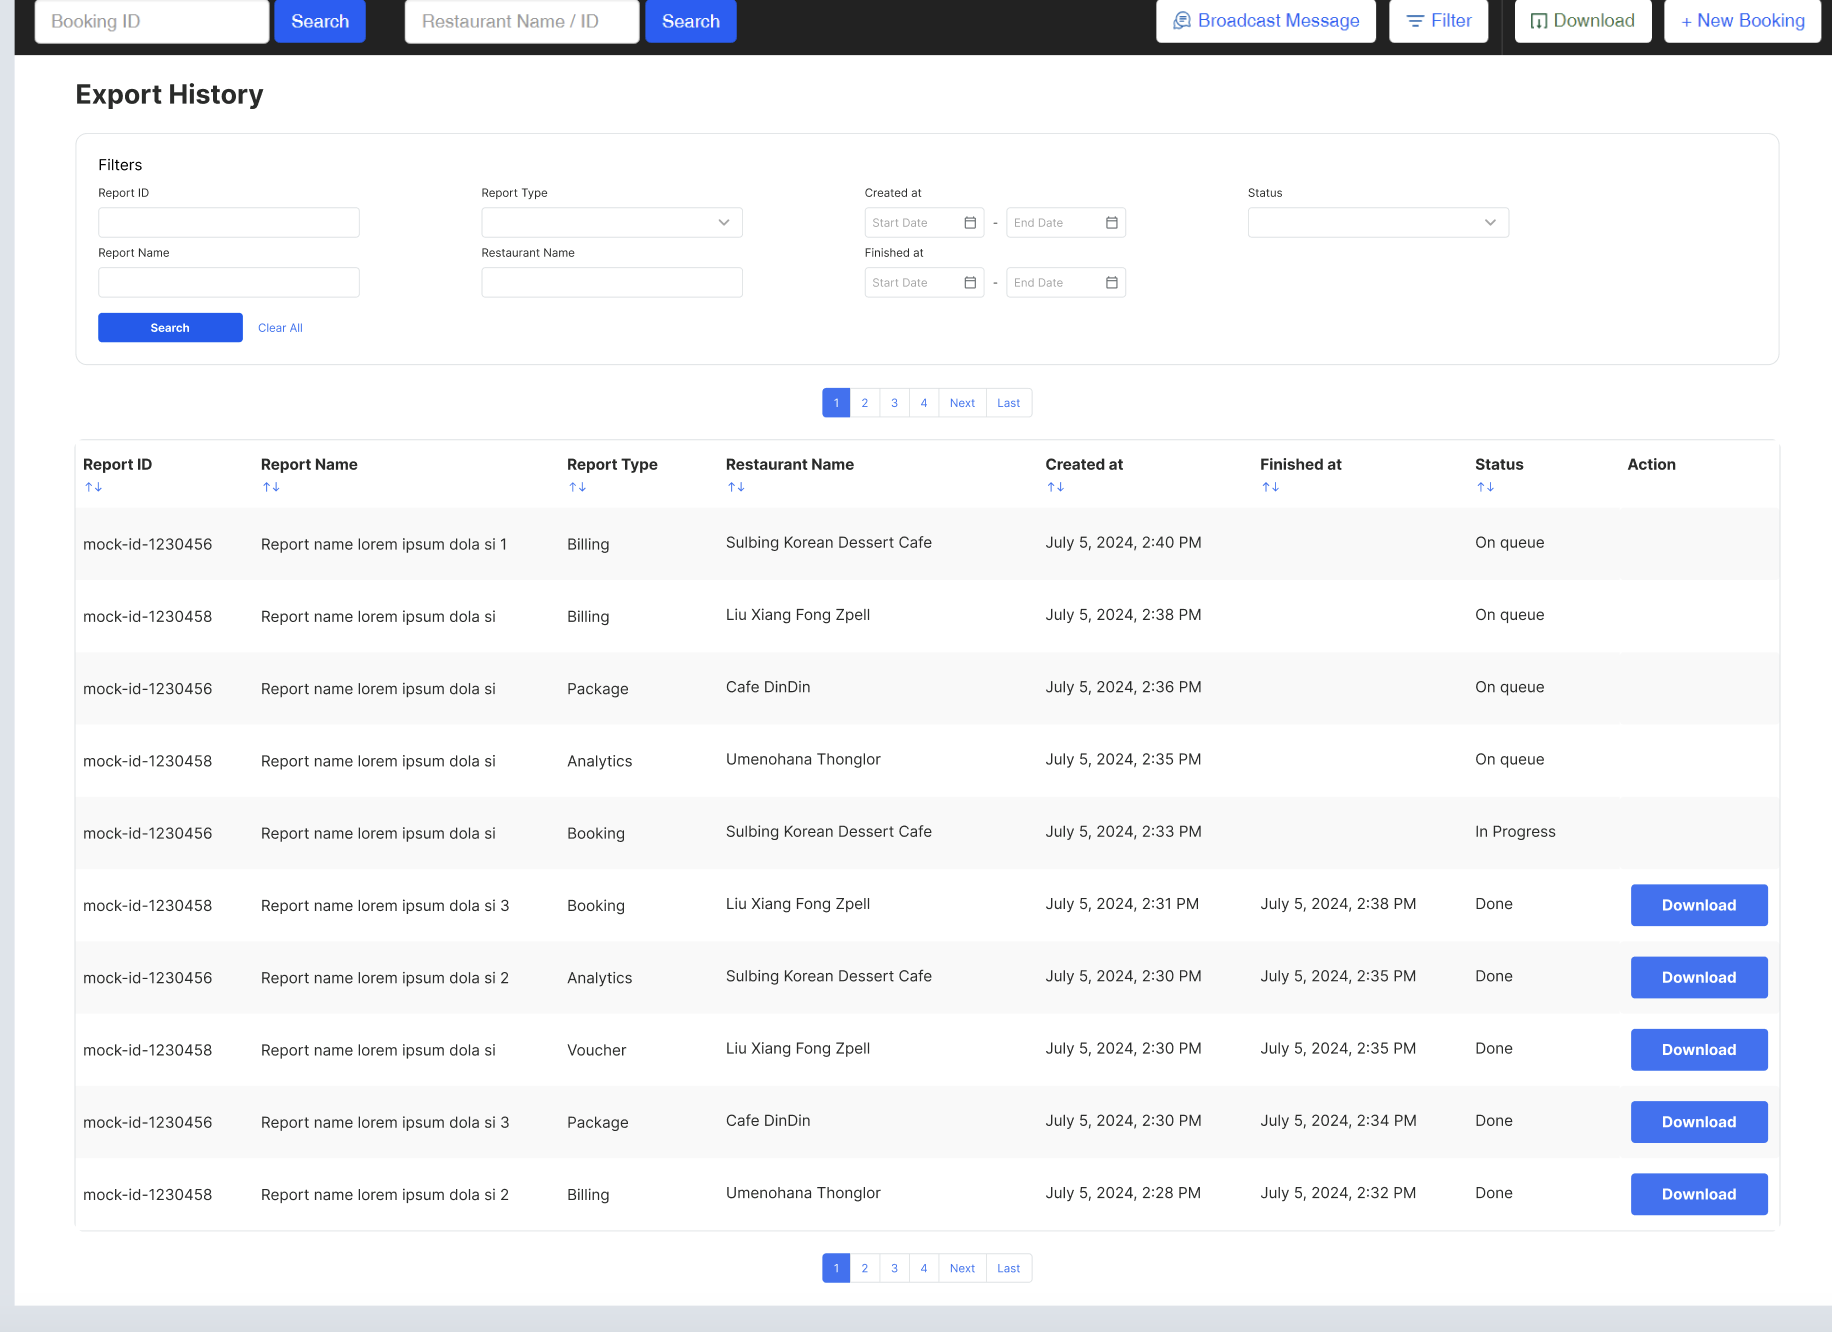The image size is (1832, 1332).
Task: Open the Filter menu in top bar
Action: [x=1438, y=21]
